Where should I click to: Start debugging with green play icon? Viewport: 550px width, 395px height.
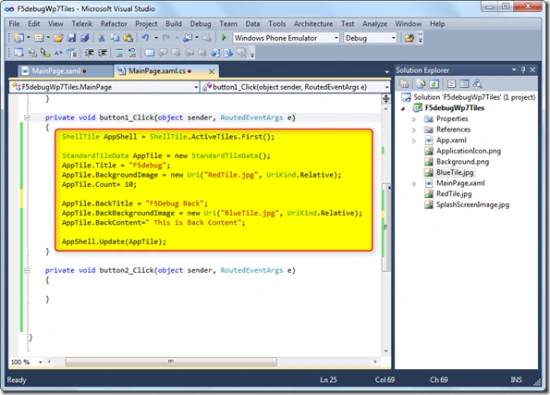224,38
